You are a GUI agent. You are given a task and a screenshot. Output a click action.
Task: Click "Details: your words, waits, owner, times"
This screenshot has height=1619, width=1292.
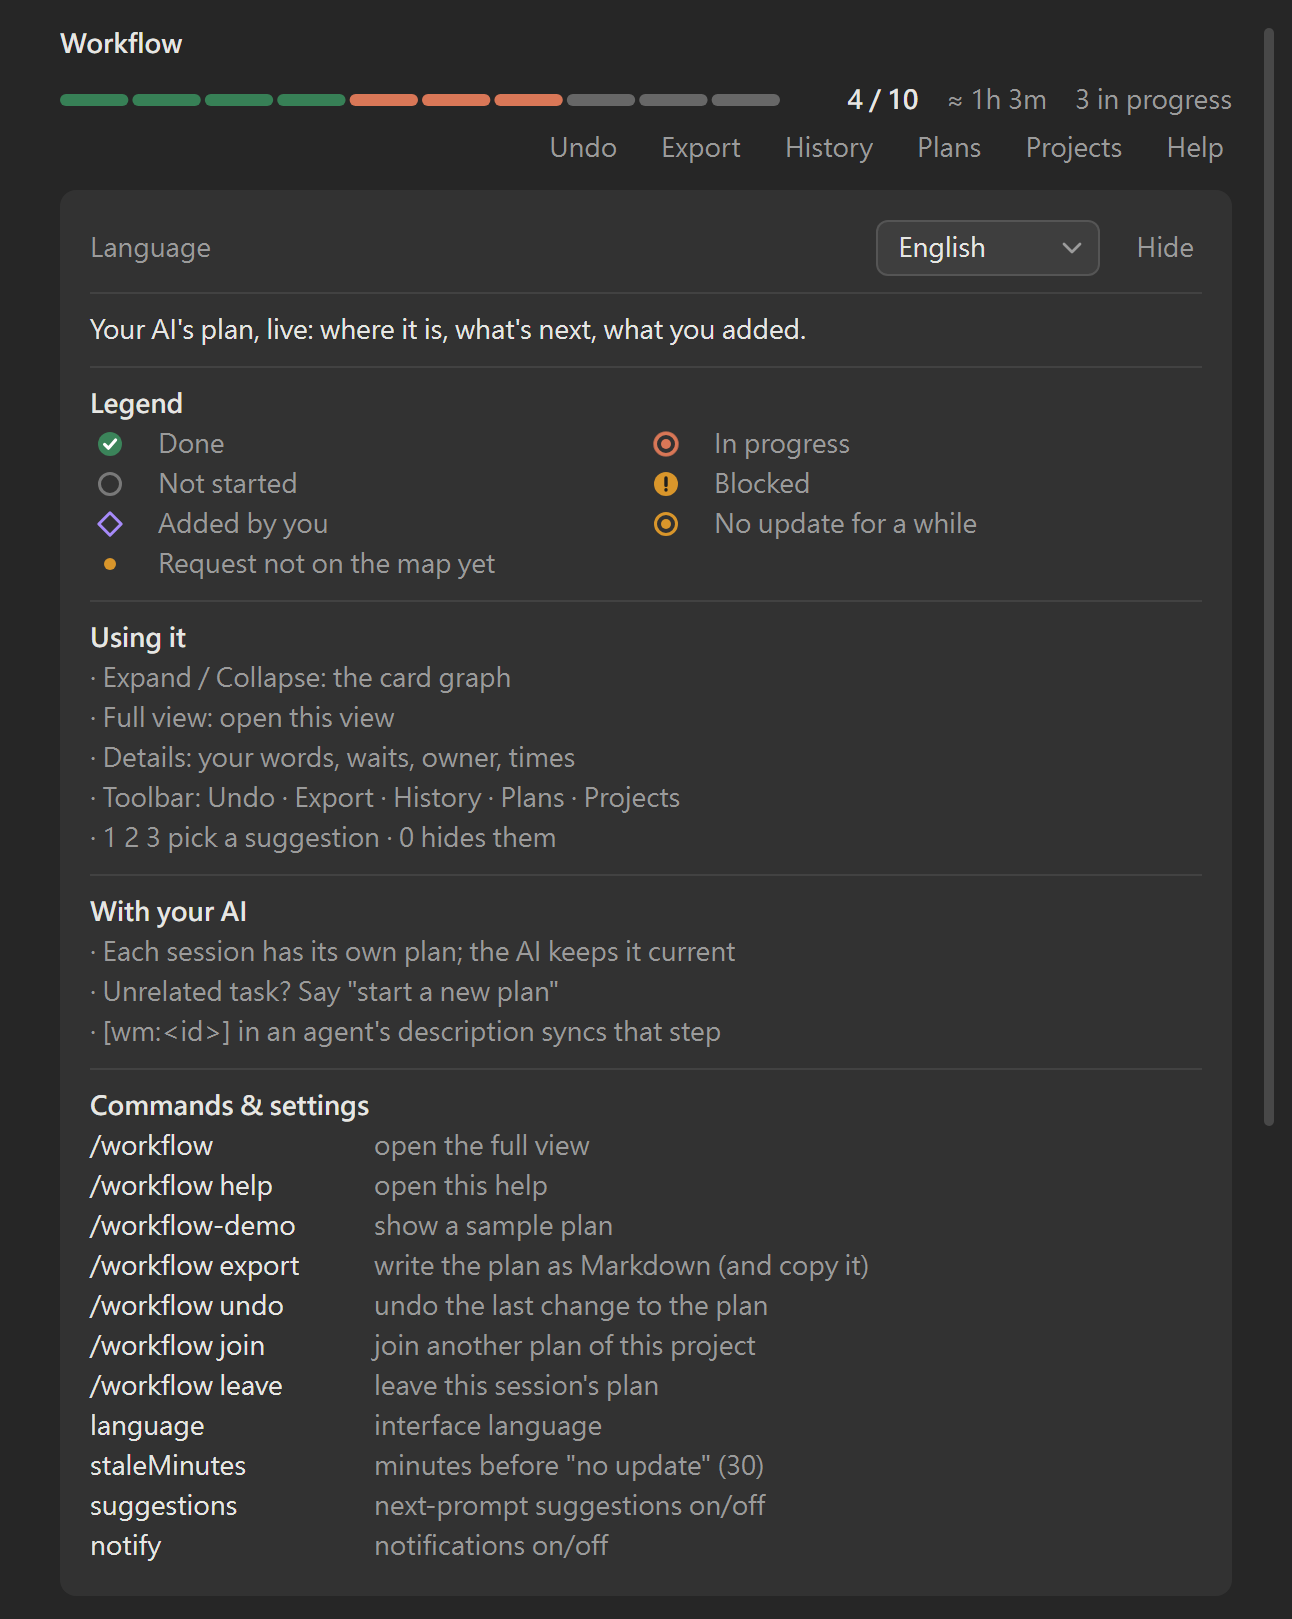(x=333, y=758)
